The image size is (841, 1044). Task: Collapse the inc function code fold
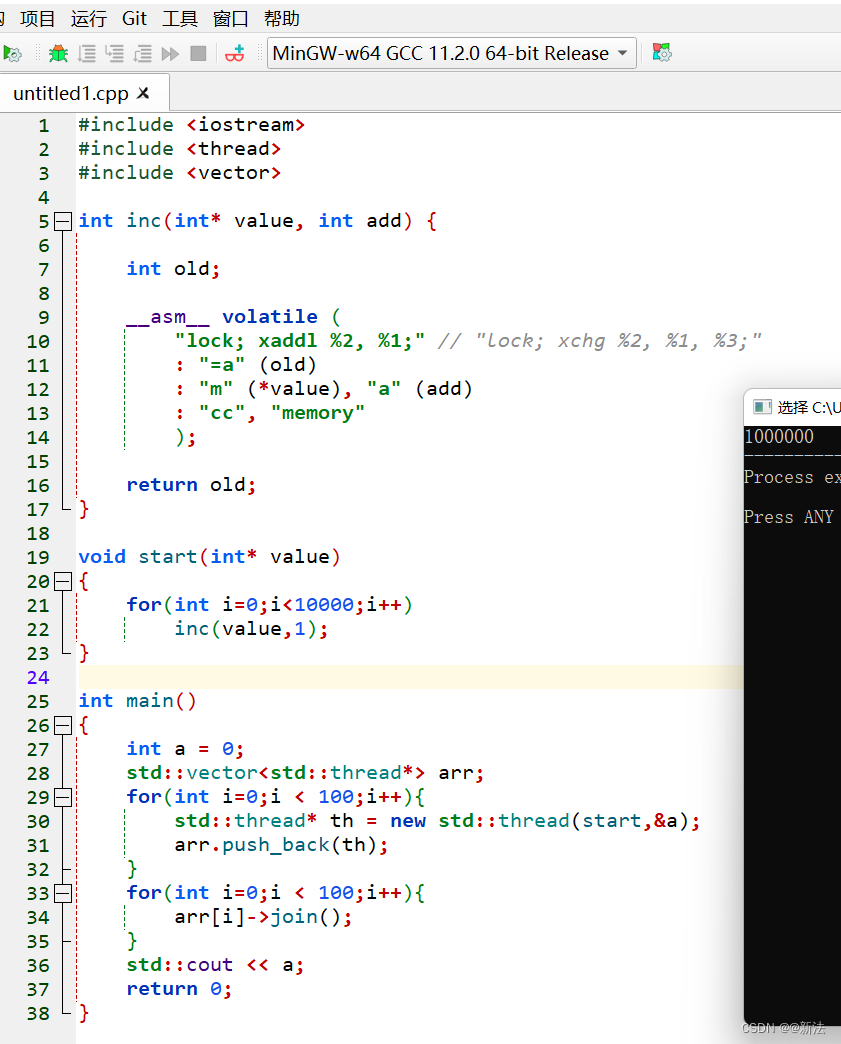pos(63,220)
